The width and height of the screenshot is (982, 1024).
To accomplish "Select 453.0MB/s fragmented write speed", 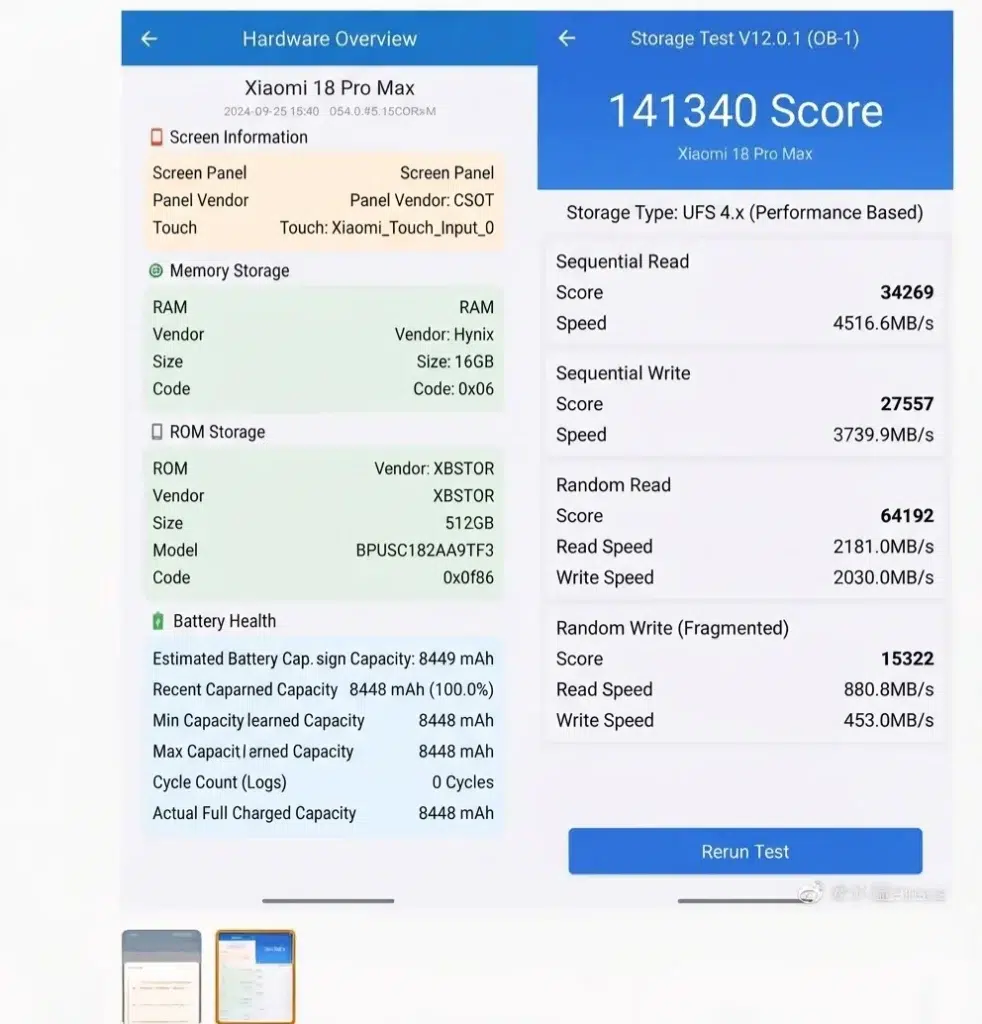I will [889, 720].
